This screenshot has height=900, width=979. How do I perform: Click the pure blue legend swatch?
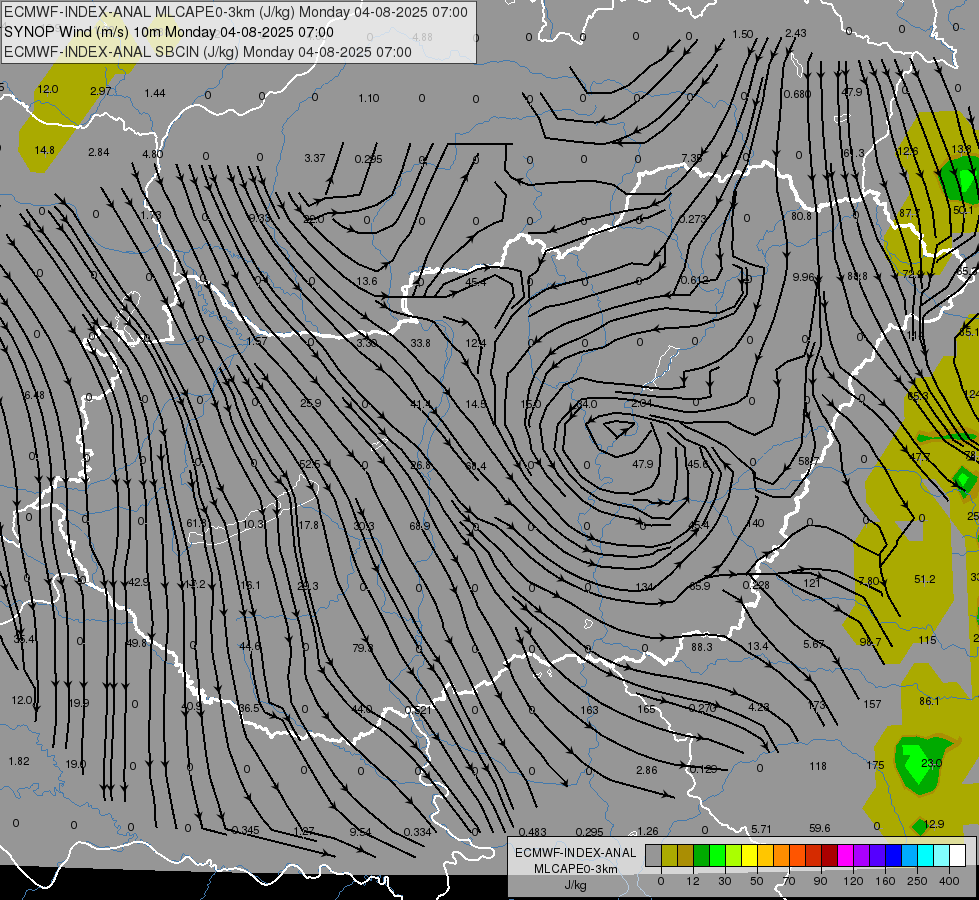[893, 855]
